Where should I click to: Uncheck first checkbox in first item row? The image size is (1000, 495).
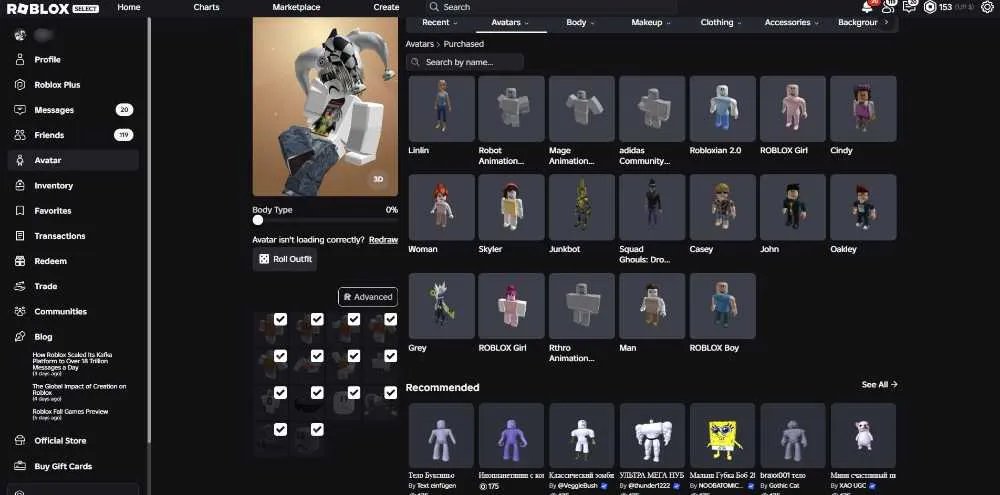[x=281, y=319]
